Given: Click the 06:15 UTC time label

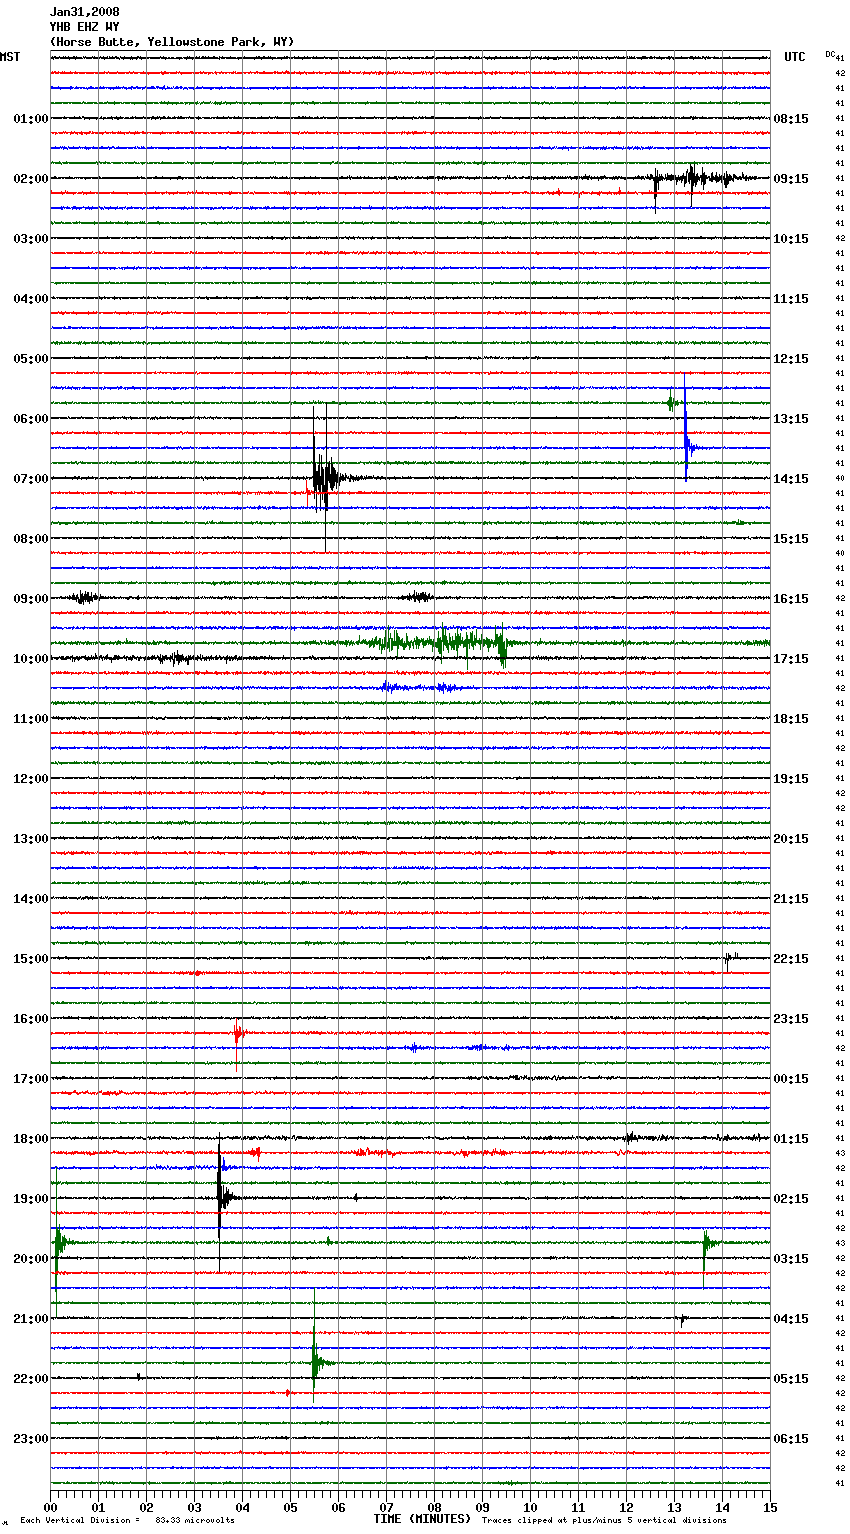Looking at the screenshot, I should [791, 1439].
